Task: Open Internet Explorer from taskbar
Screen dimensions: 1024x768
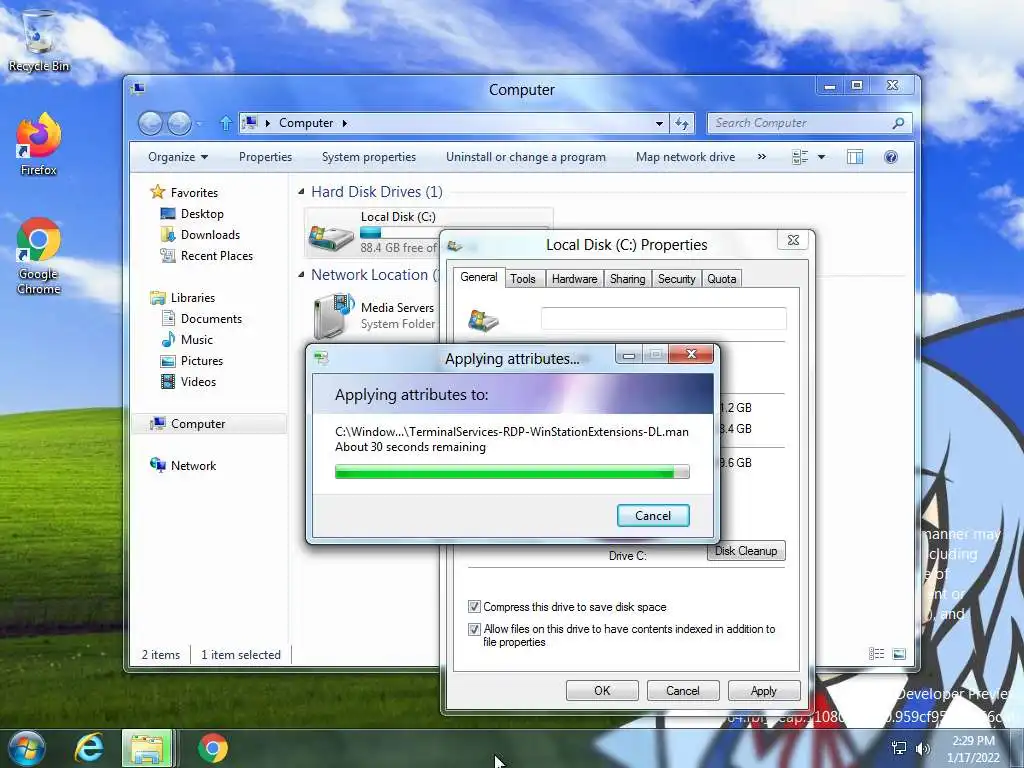Action: point(89,748)
